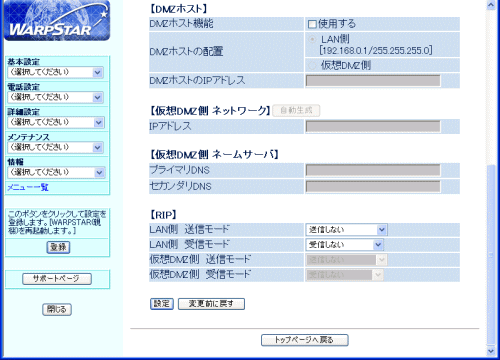Click the 【DMZホスト】 heading
The height and width of the screenshot is (360, 500).
click(x=178, y=9)
